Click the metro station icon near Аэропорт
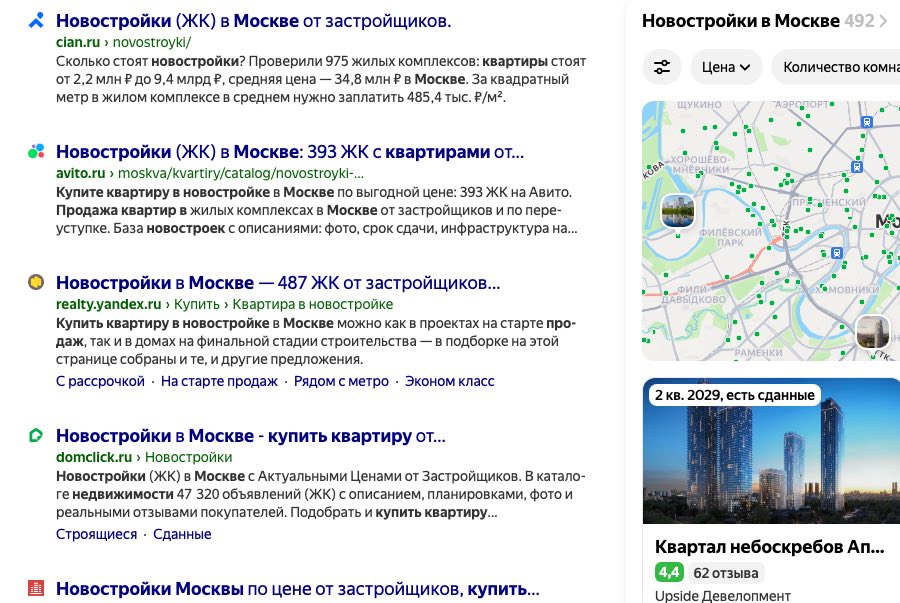900x603 pixels. click(867, 122)
